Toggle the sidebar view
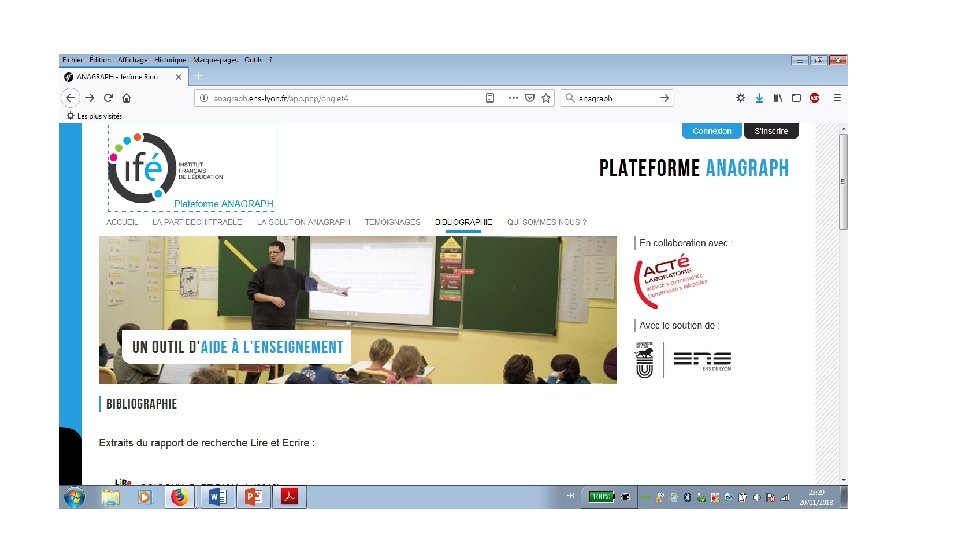 coord(796,98)
